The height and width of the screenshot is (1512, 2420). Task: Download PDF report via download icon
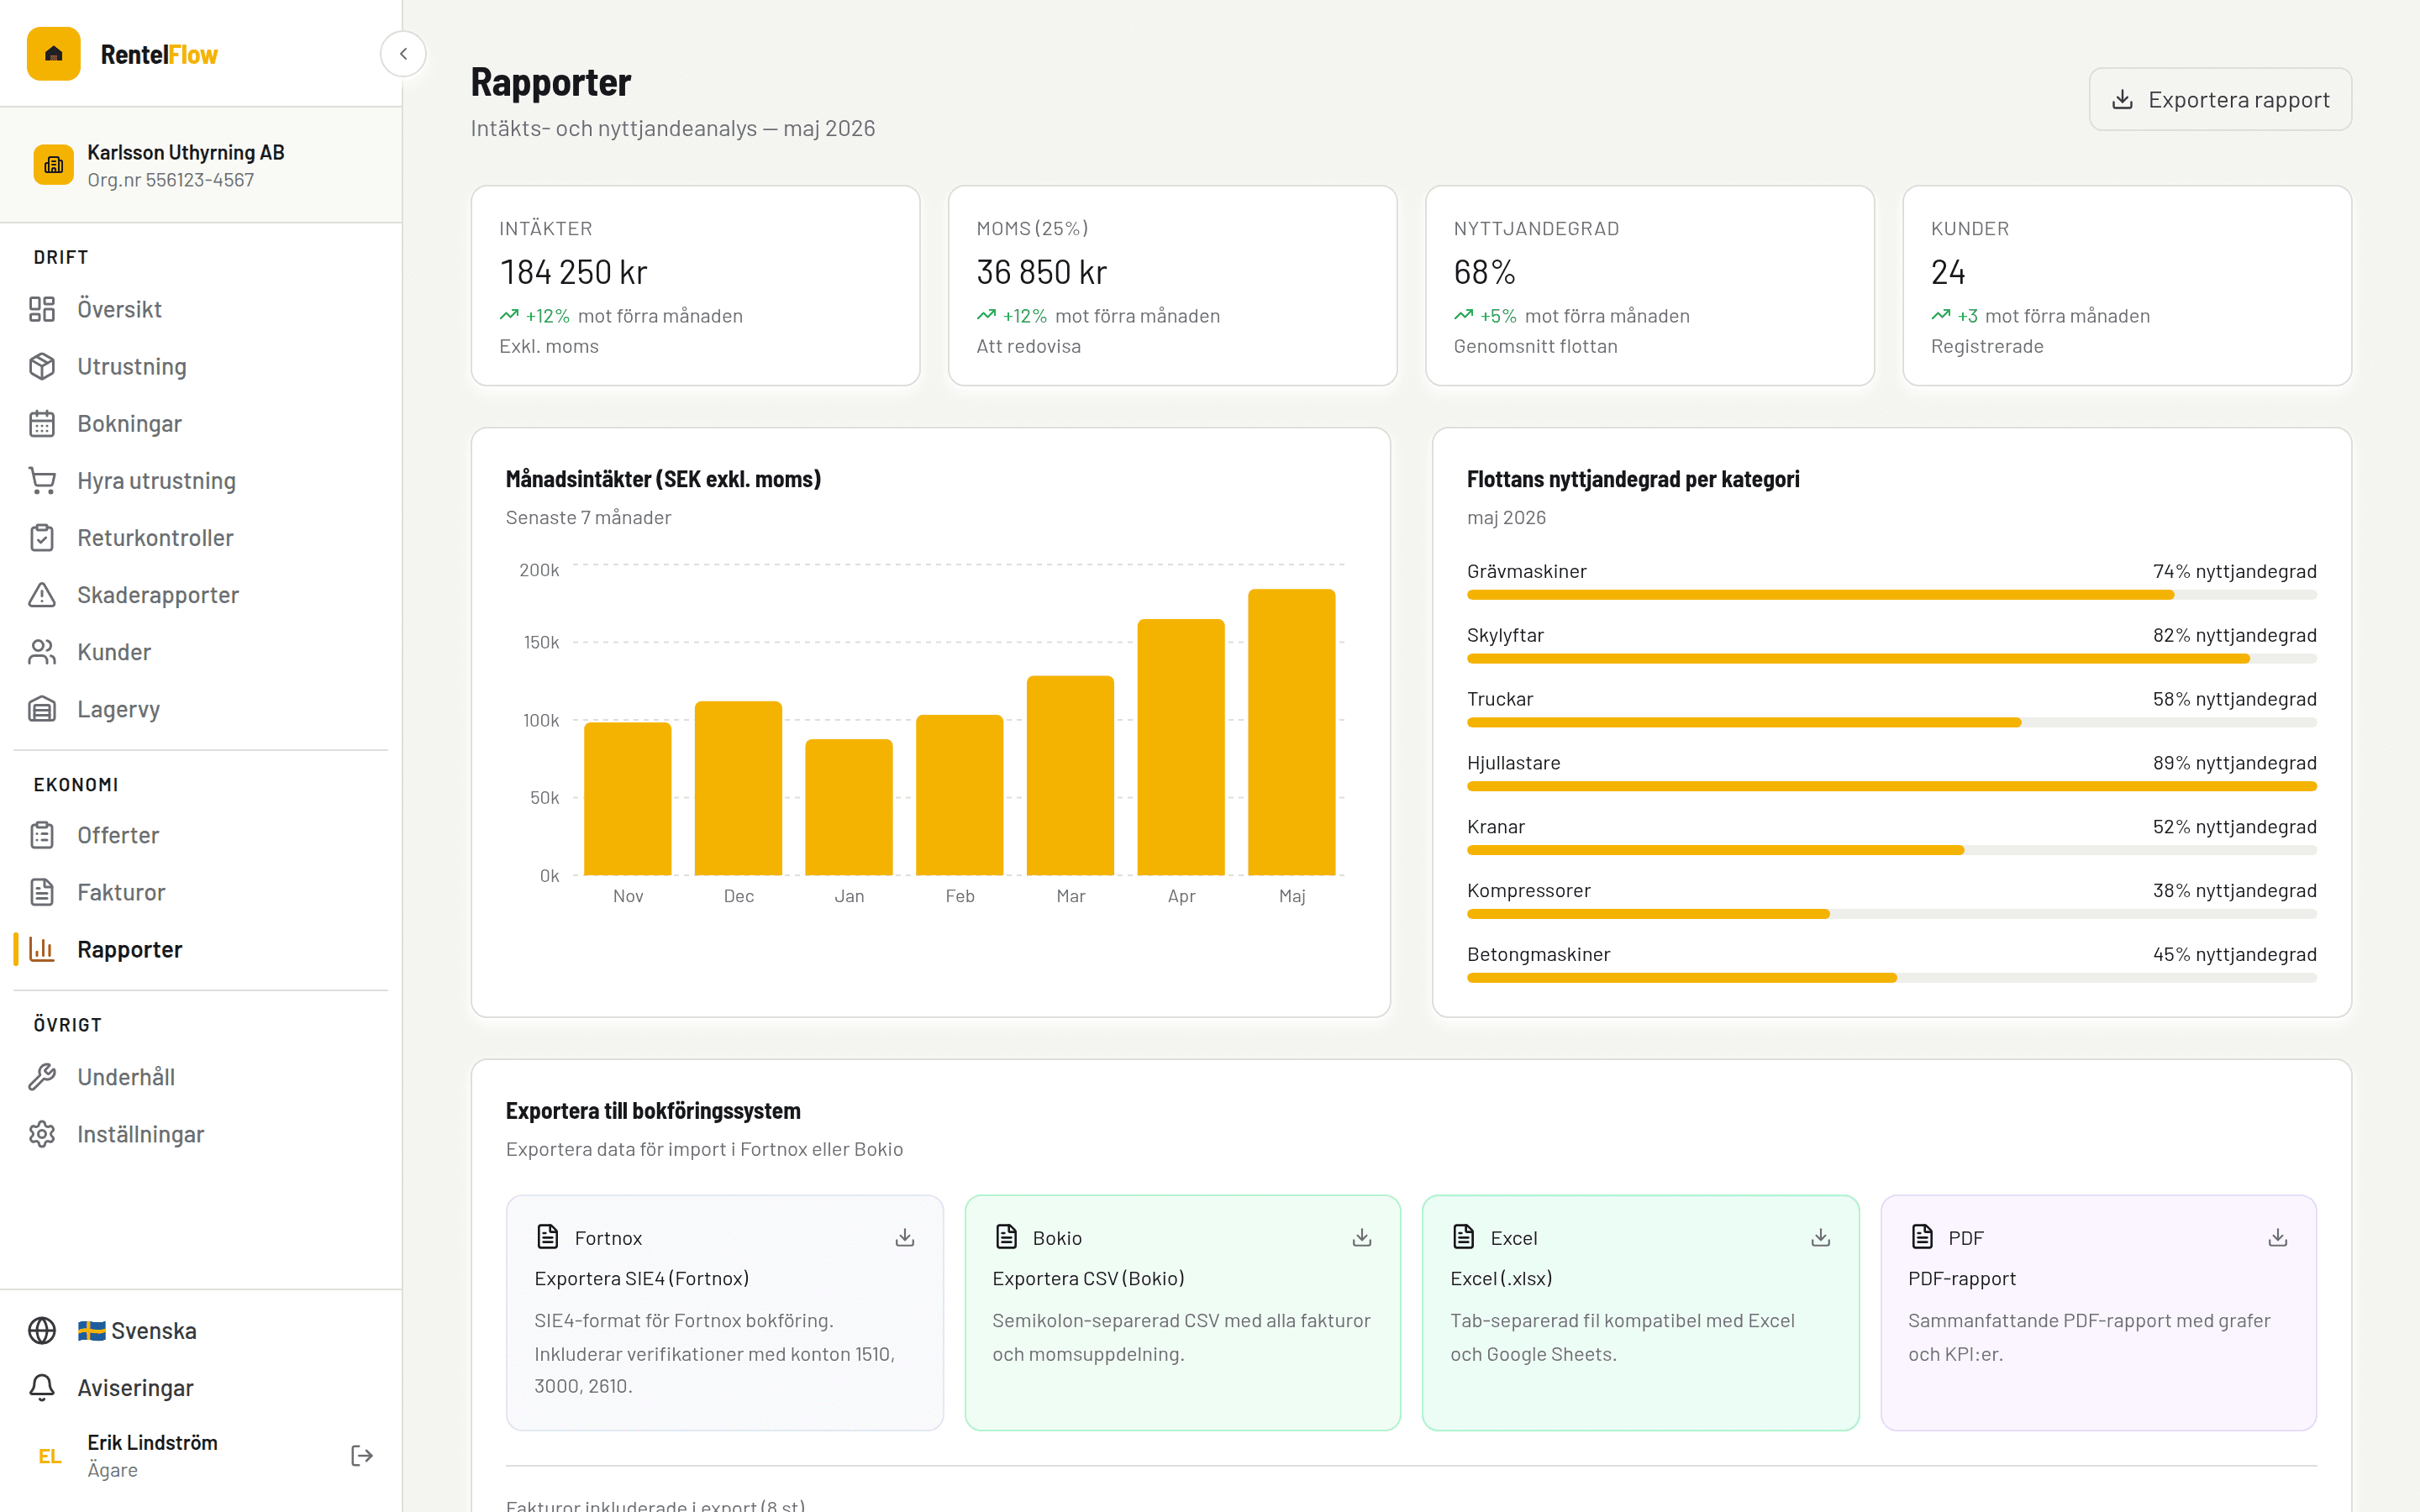pyautogui.click(x=2278, y=1237)
